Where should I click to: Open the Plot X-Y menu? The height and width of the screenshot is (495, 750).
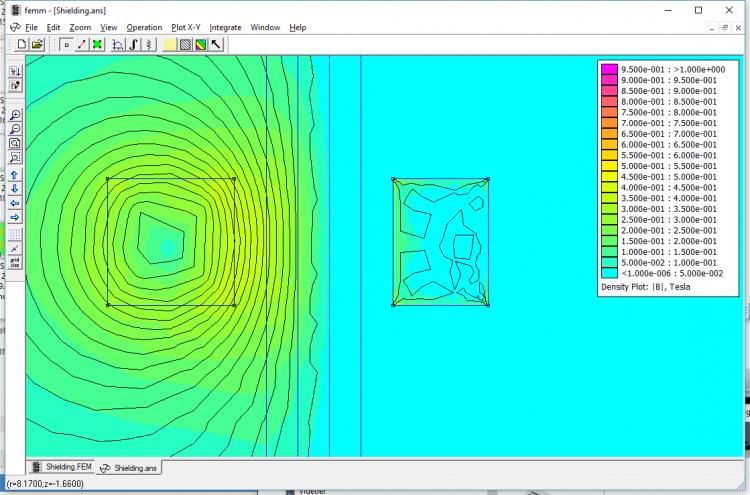pyautogui.click(x=186, y=27)
